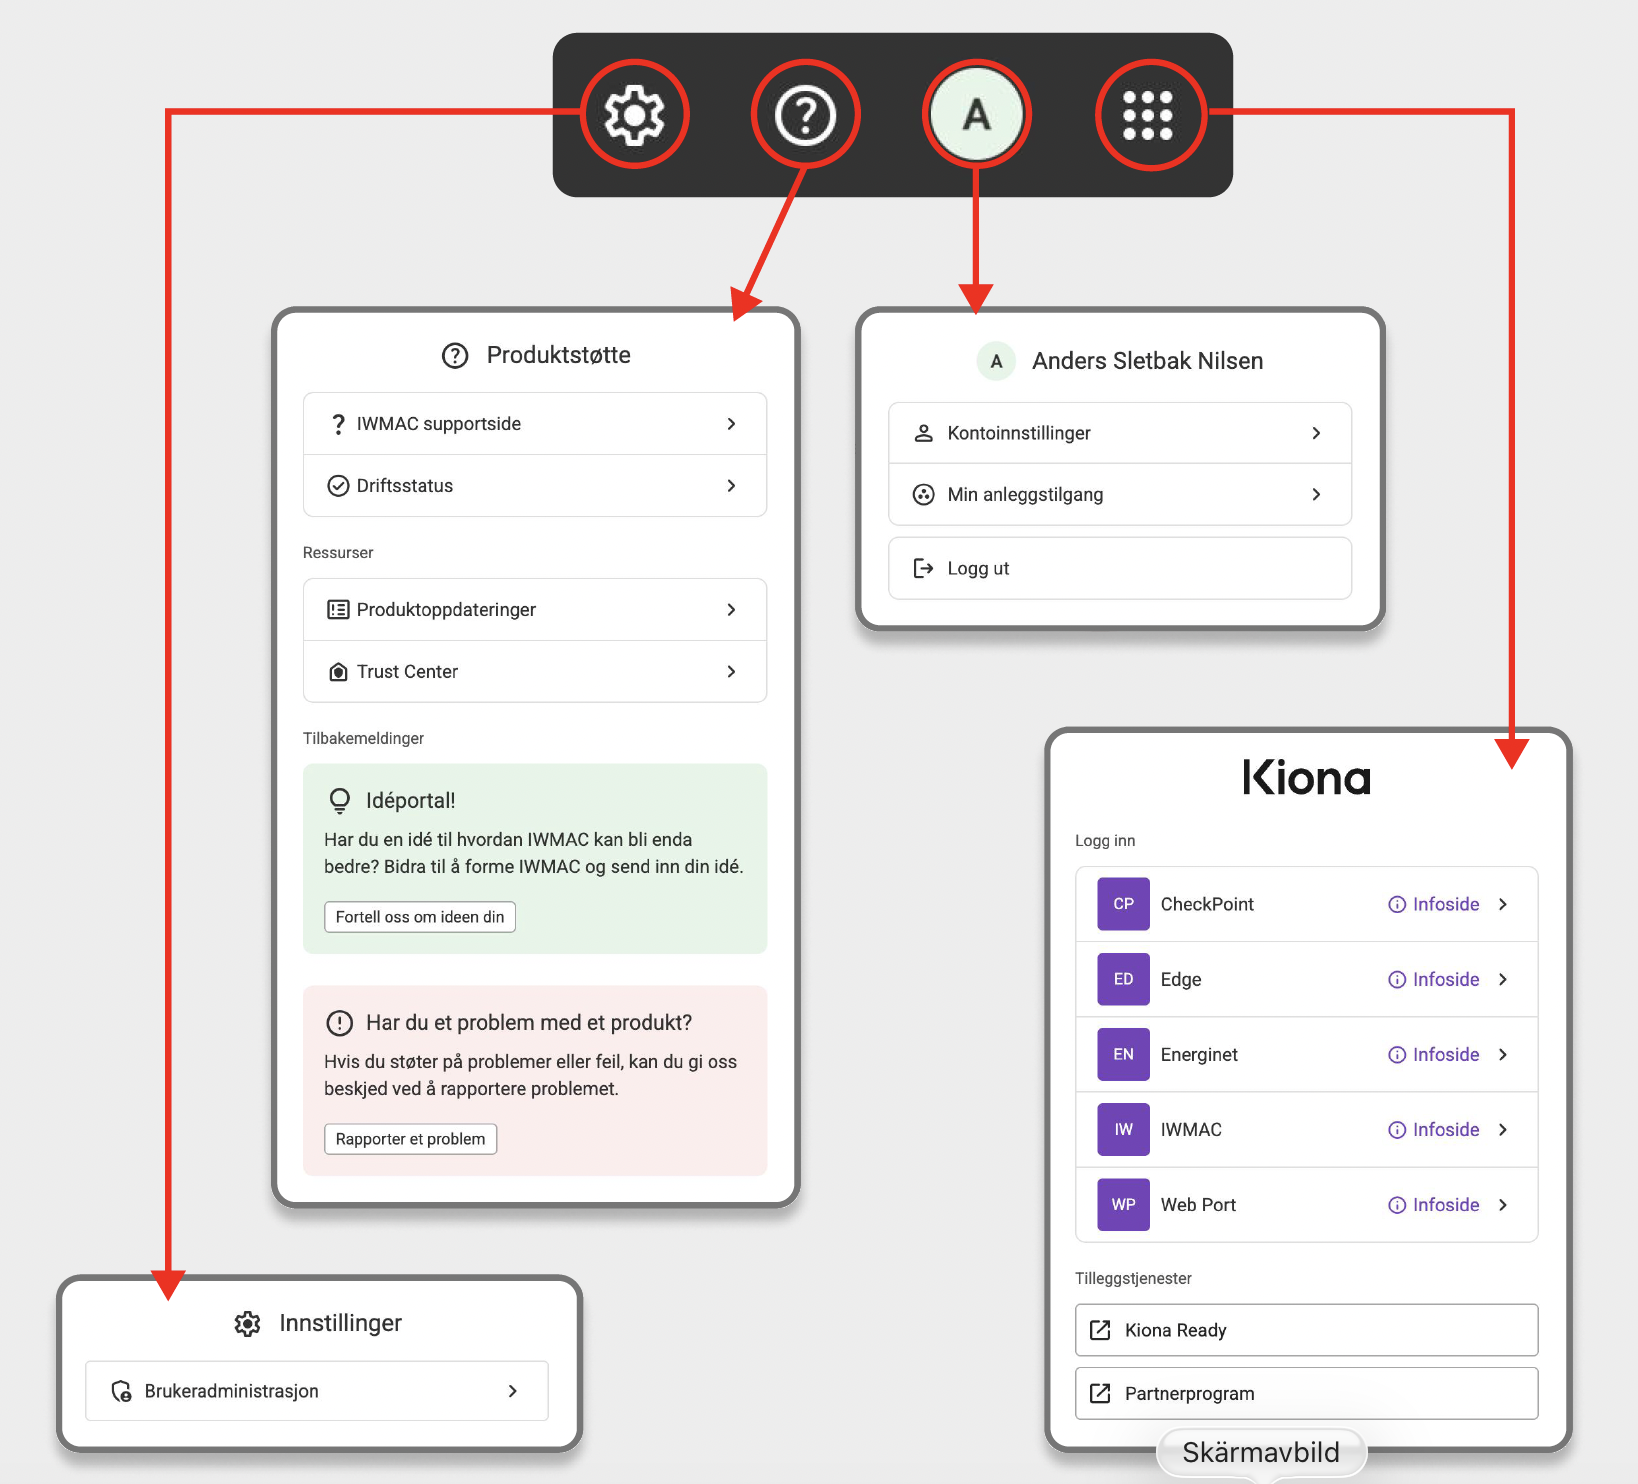The image size is (1638, 1484).
Task: Click the Driftsstatus checkmark icon
Action: point(339,486)
